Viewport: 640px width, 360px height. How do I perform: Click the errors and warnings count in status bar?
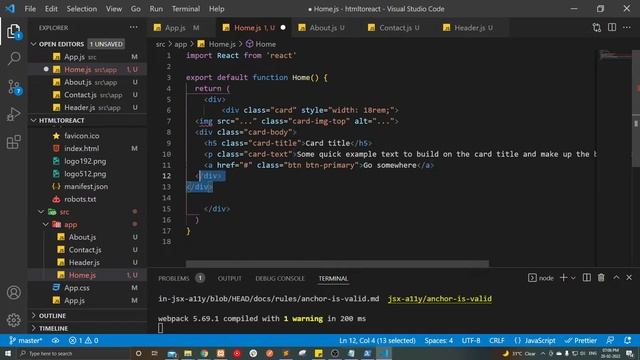click(x=83, y=340)
